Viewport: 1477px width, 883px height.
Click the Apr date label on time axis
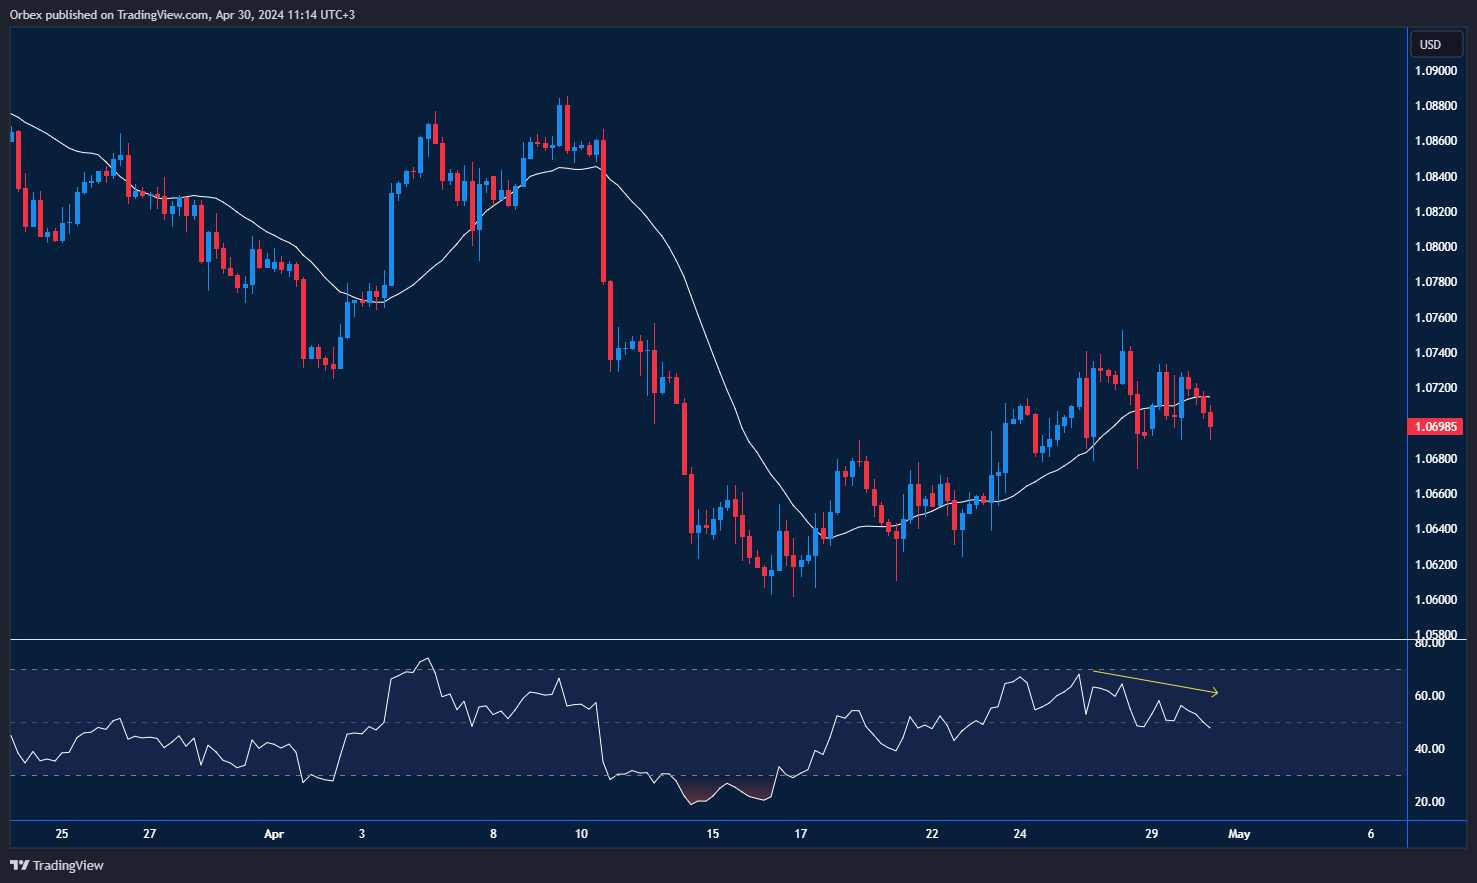point(274,834)
